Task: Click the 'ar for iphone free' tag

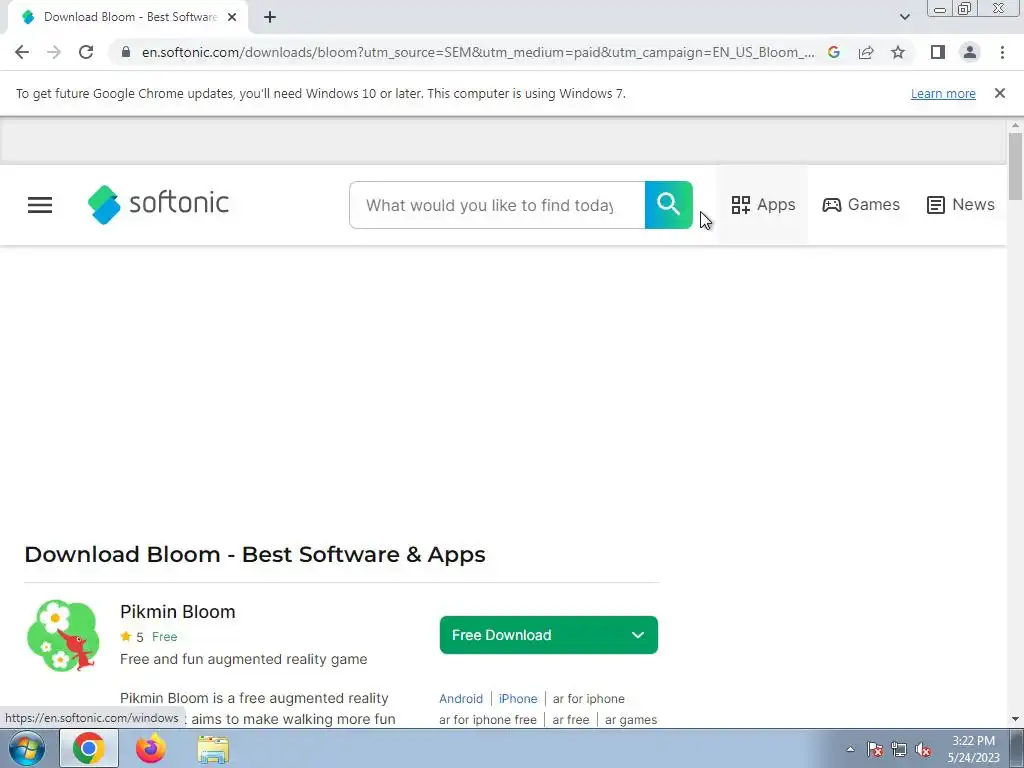Action: click(488, 720)
